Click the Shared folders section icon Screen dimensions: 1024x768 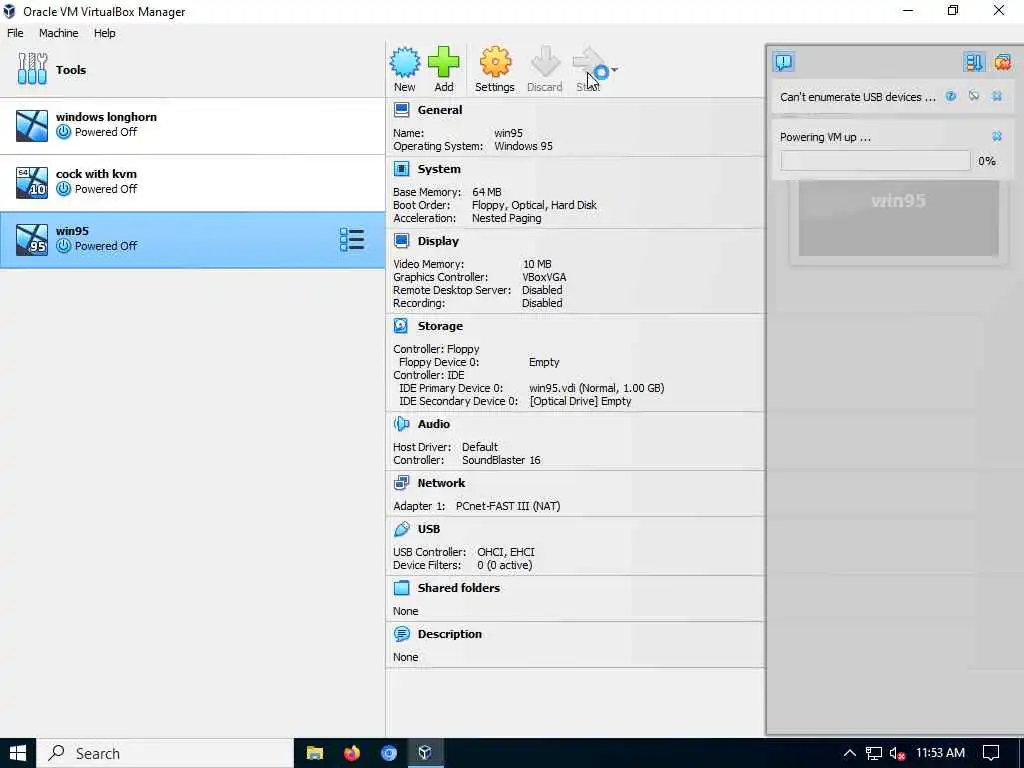[x=402, y=588]
